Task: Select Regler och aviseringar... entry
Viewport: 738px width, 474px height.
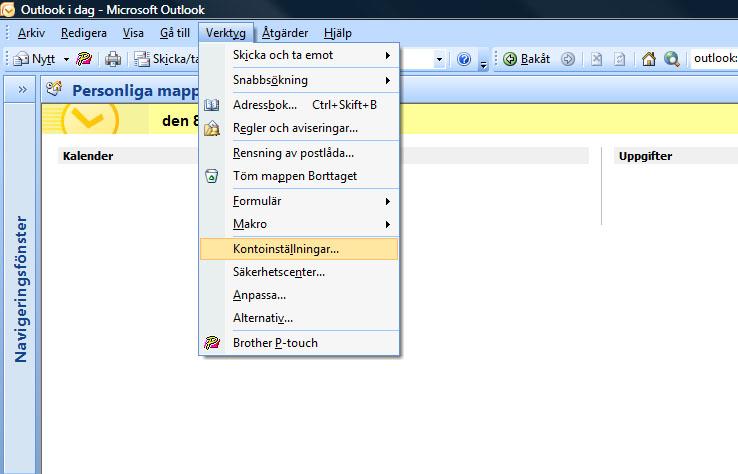Action: [299, 128]
